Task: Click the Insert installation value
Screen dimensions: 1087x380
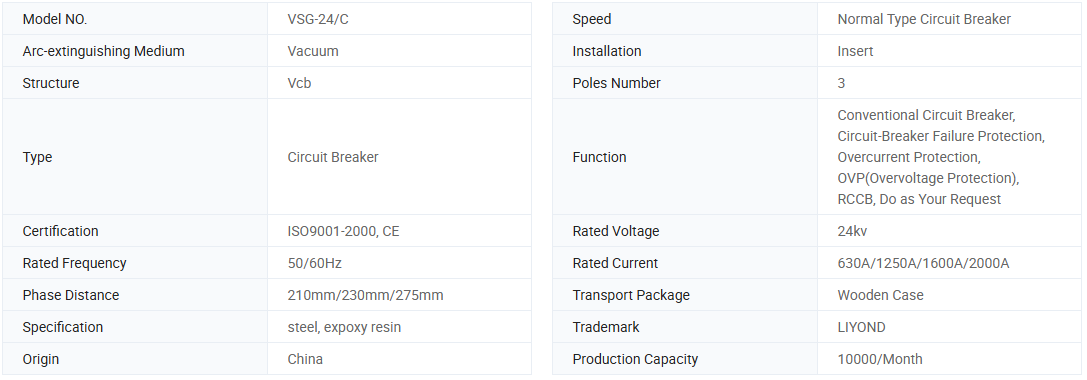Action: click(855, 51)
